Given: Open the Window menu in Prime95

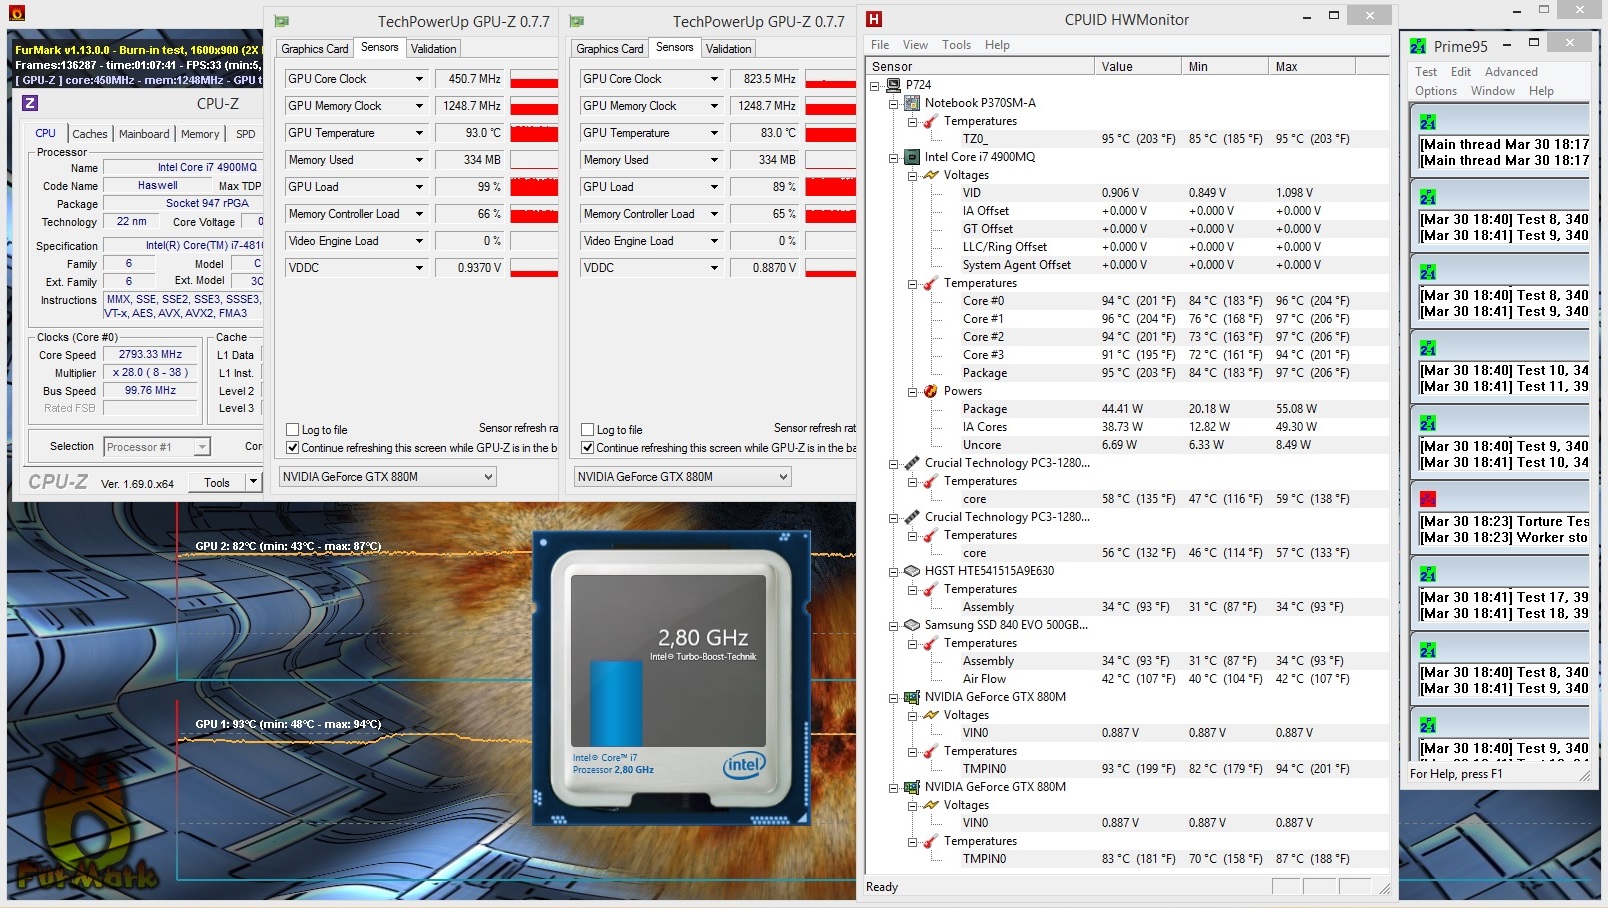Looking at the screenshot, I should (x=1493, y=91).
